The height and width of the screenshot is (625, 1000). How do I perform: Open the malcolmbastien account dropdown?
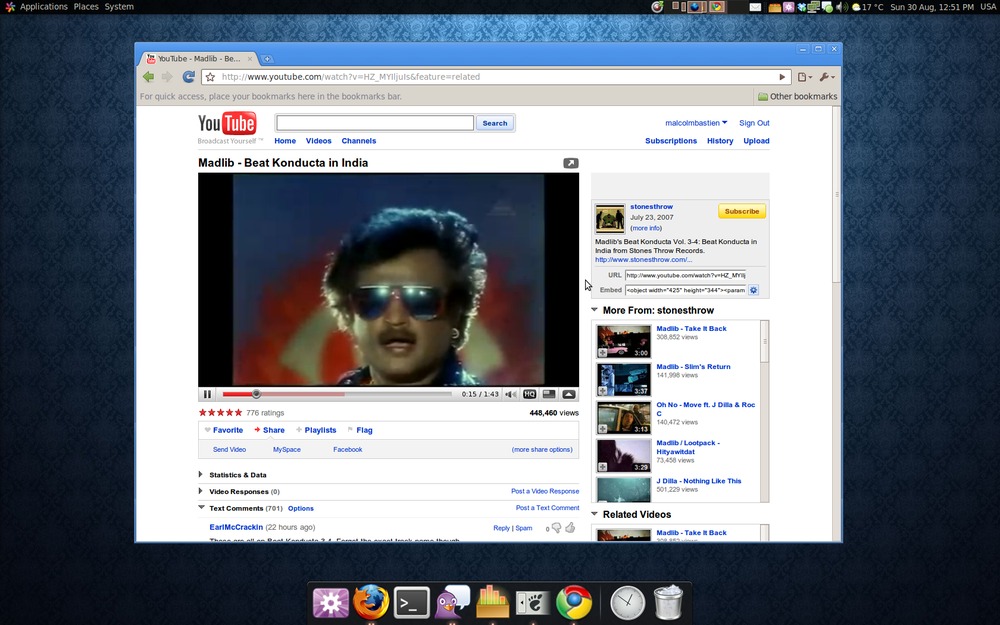(x=696, y=123)
